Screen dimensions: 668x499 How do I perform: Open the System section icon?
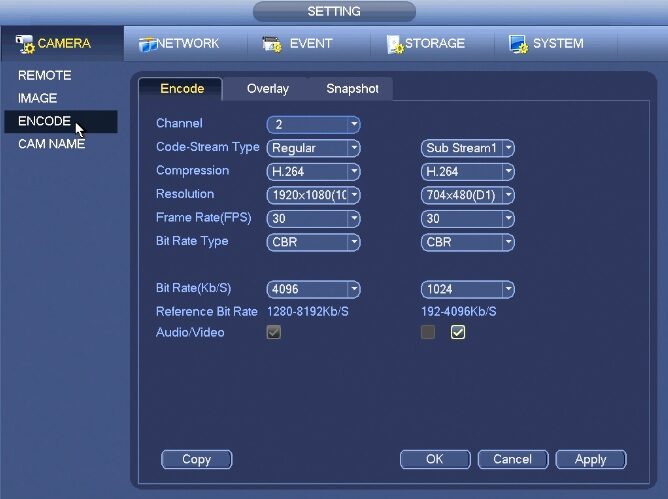point(517,44)
